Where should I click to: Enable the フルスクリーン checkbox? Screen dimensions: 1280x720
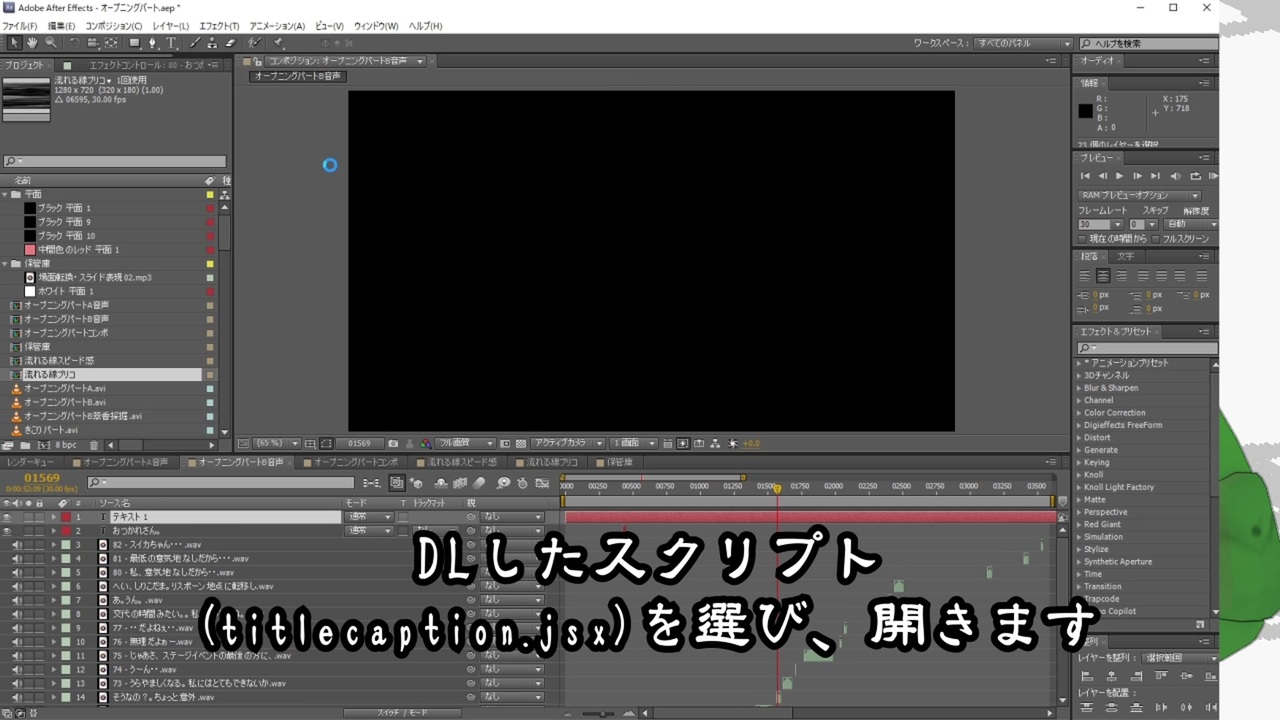(1155, 239)
